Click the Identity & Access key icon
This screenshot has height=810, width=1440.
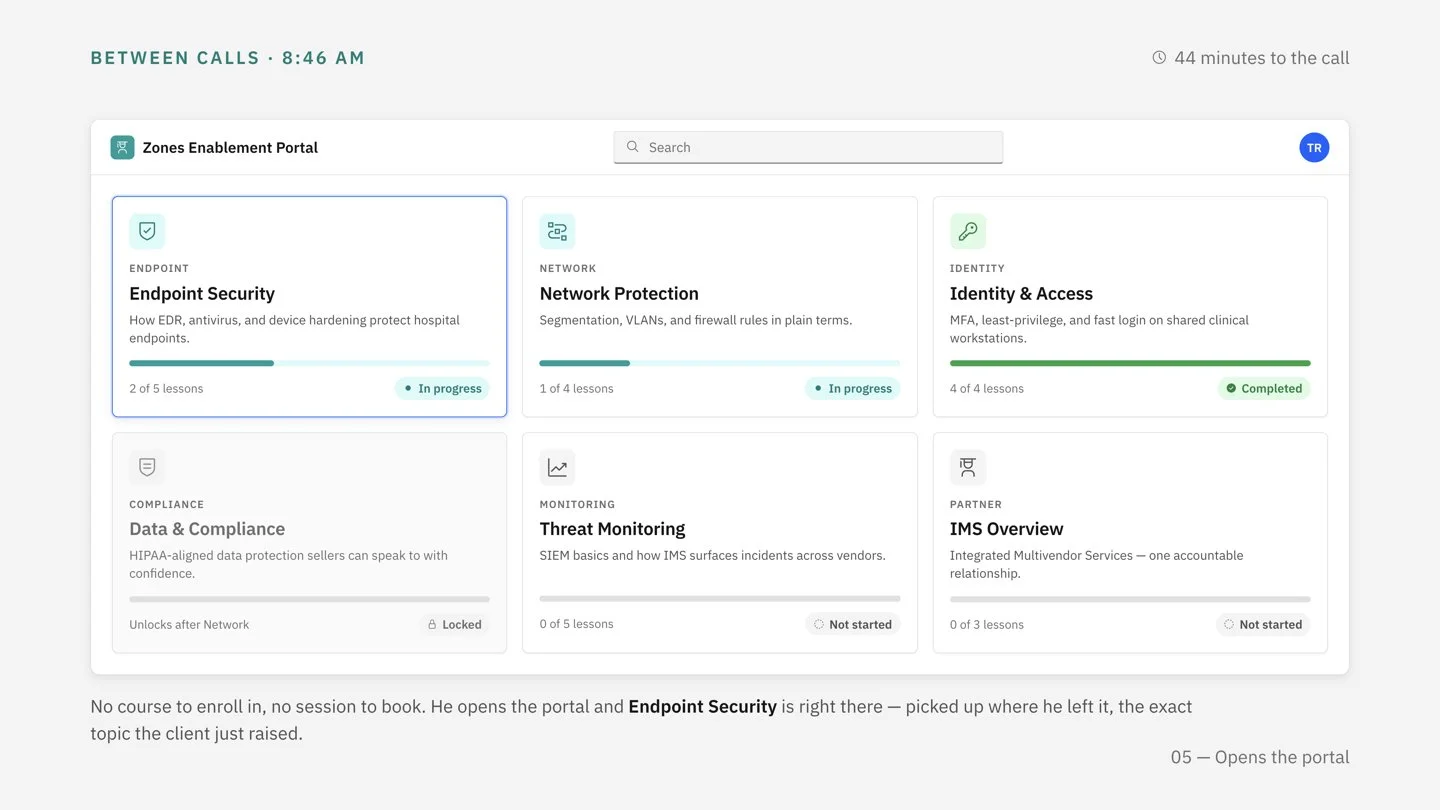[968, 231]
